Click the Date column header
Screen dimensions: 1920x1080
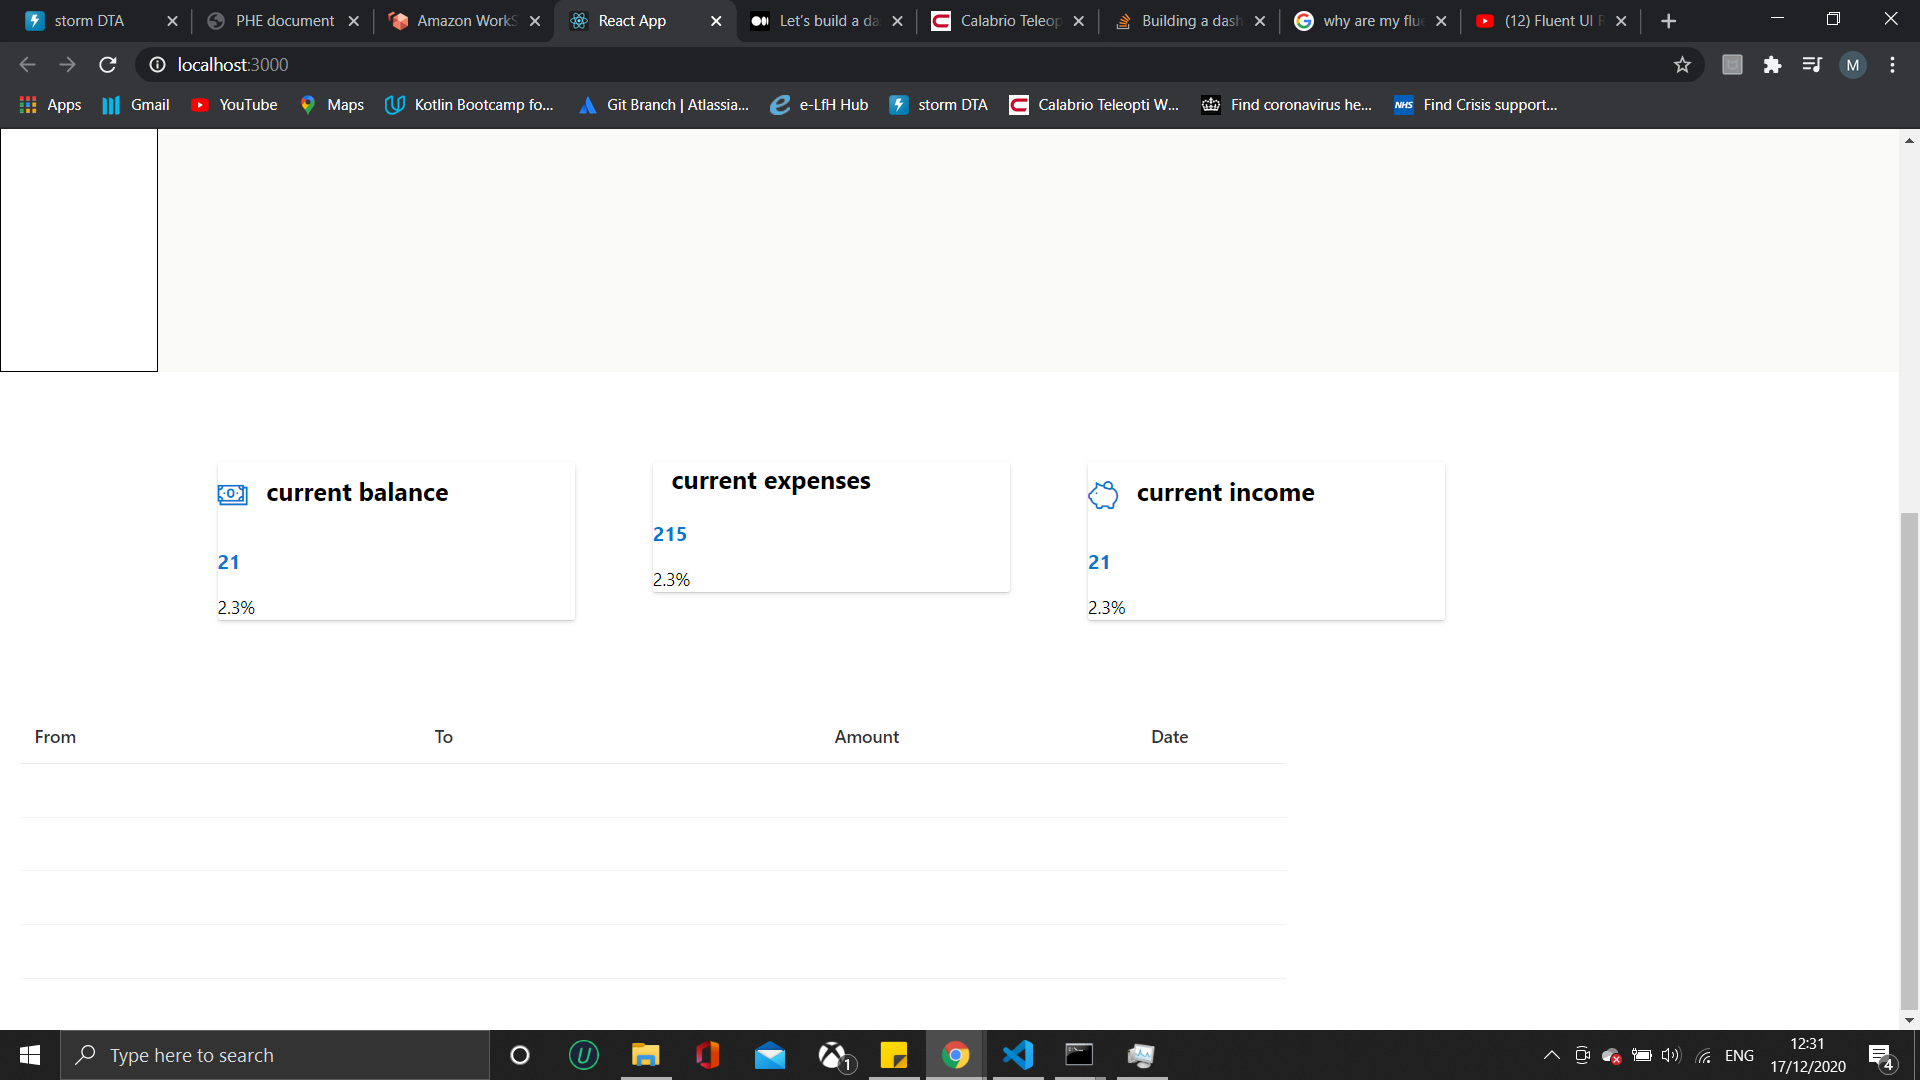1169,737
